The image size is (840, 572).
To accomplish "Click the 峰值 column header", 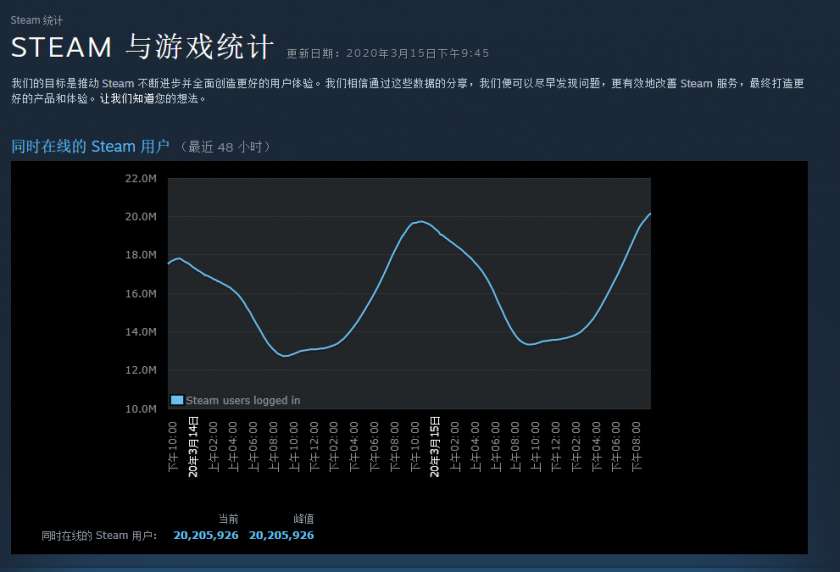I will [x=304, y=518].
